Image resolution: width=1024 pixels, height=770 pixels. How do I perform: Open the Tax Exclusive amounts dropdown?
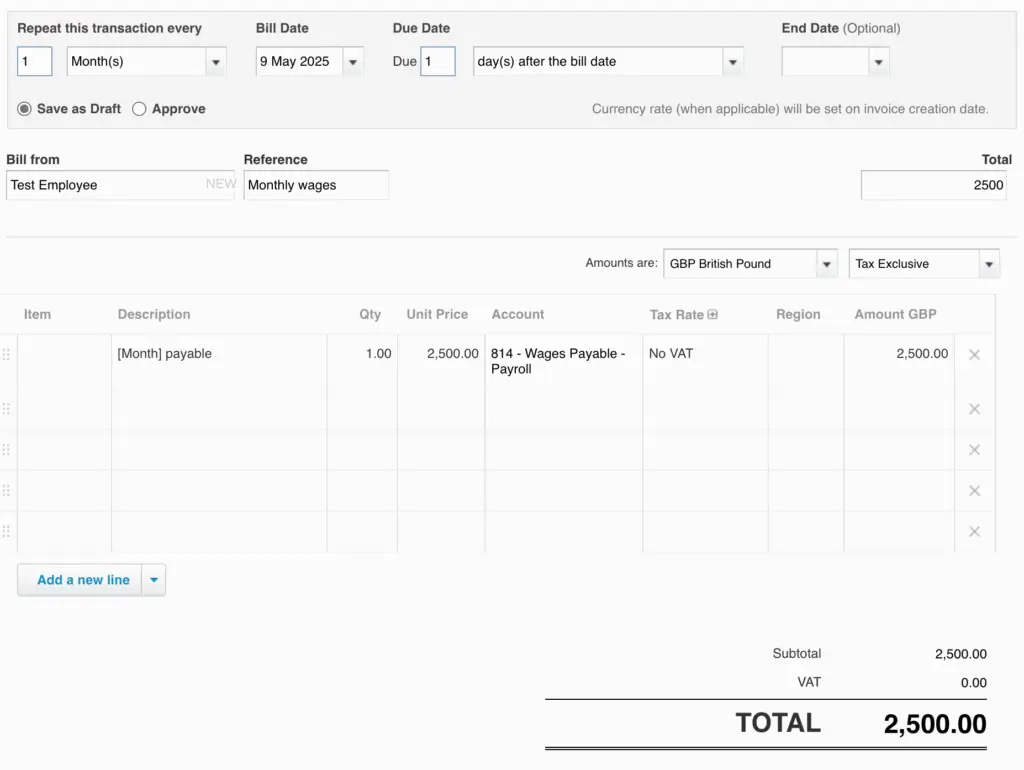coord(989,264)
